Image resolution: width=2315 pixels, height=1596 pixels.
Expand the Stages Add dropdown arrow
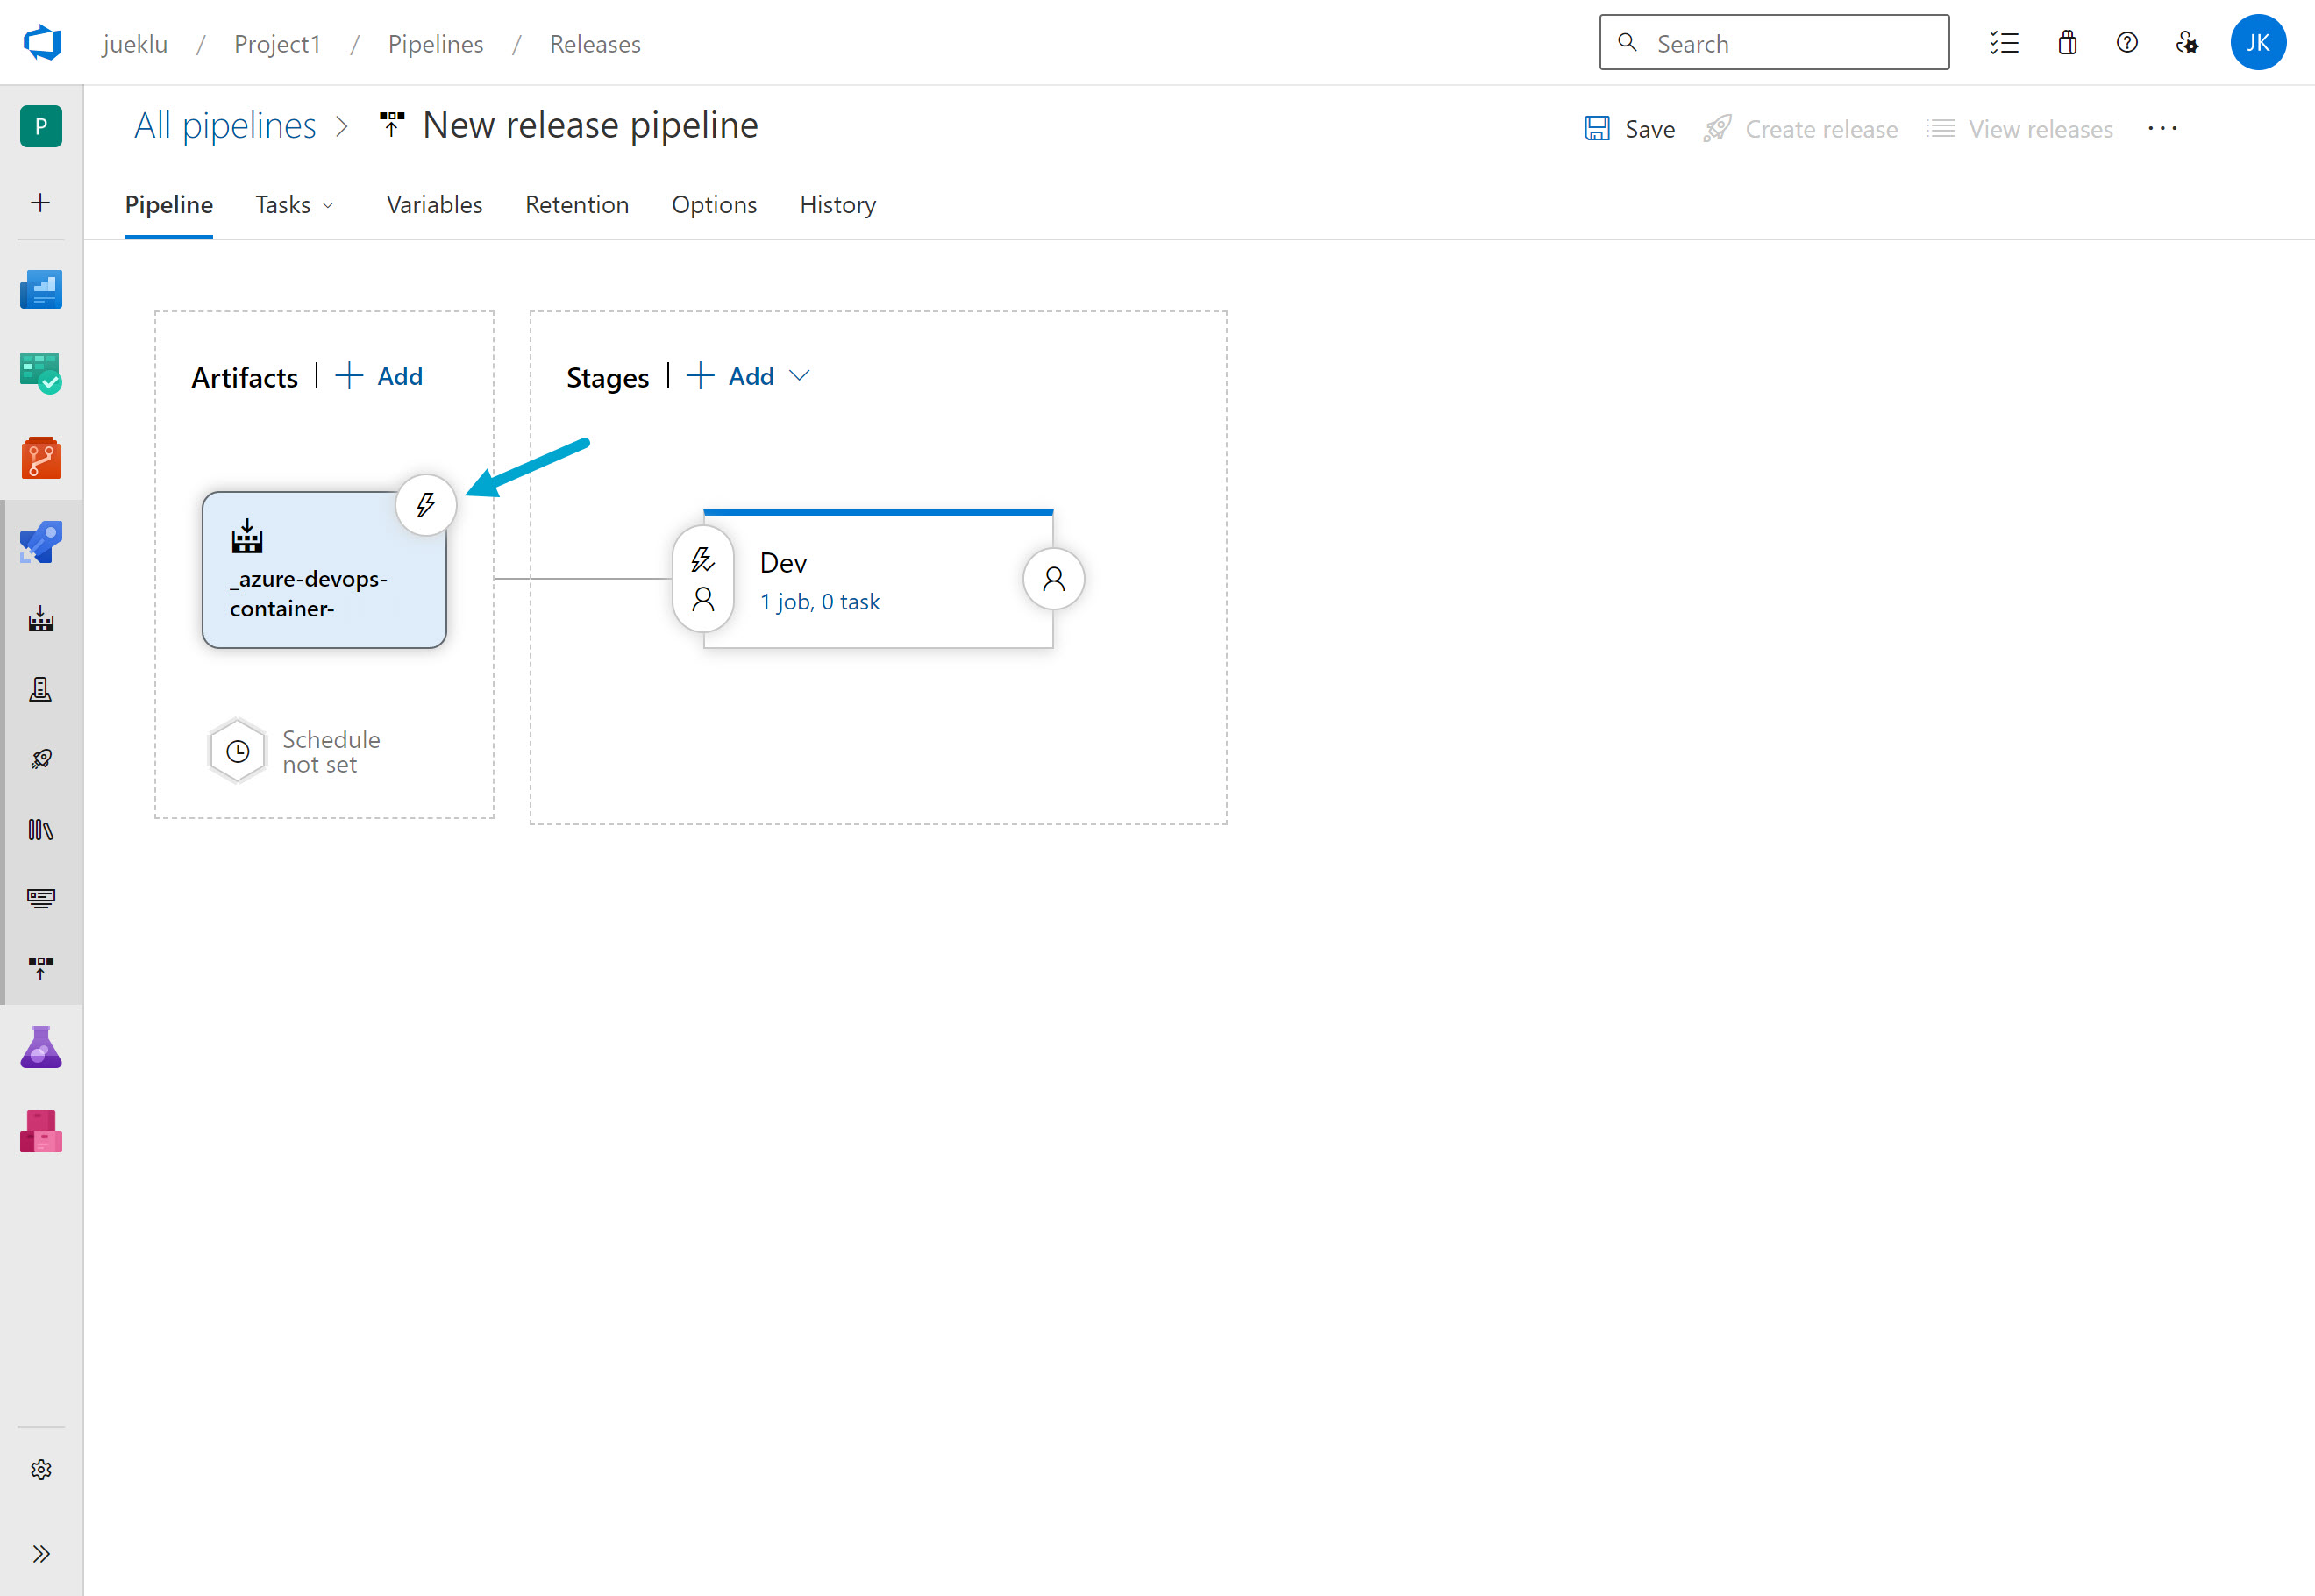click(799, 376)
